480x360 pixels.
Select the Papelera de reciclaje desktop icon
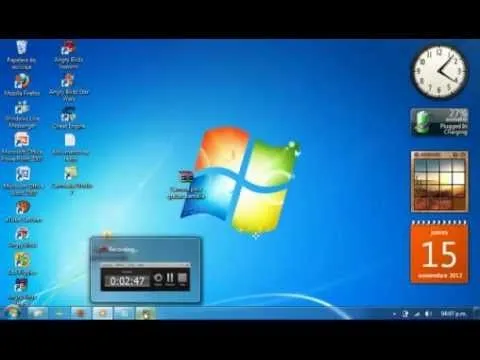point(22,55)
